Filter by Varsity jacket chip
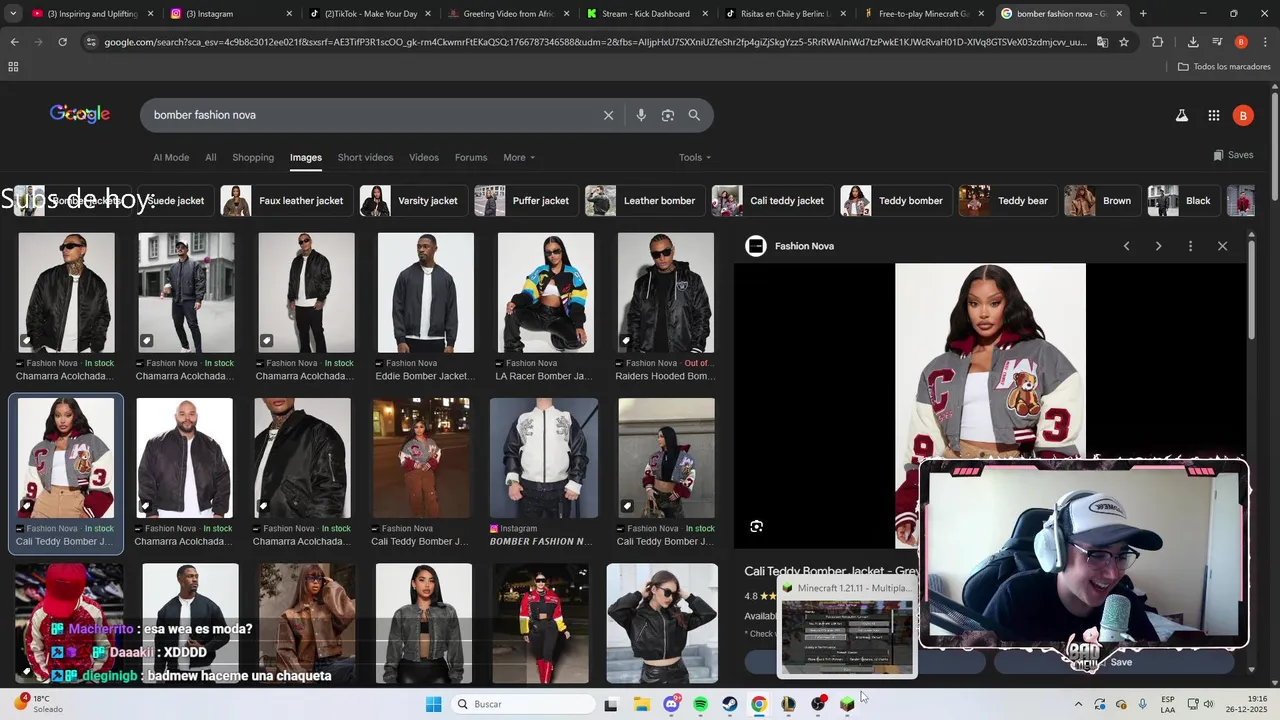 point(415,201)
